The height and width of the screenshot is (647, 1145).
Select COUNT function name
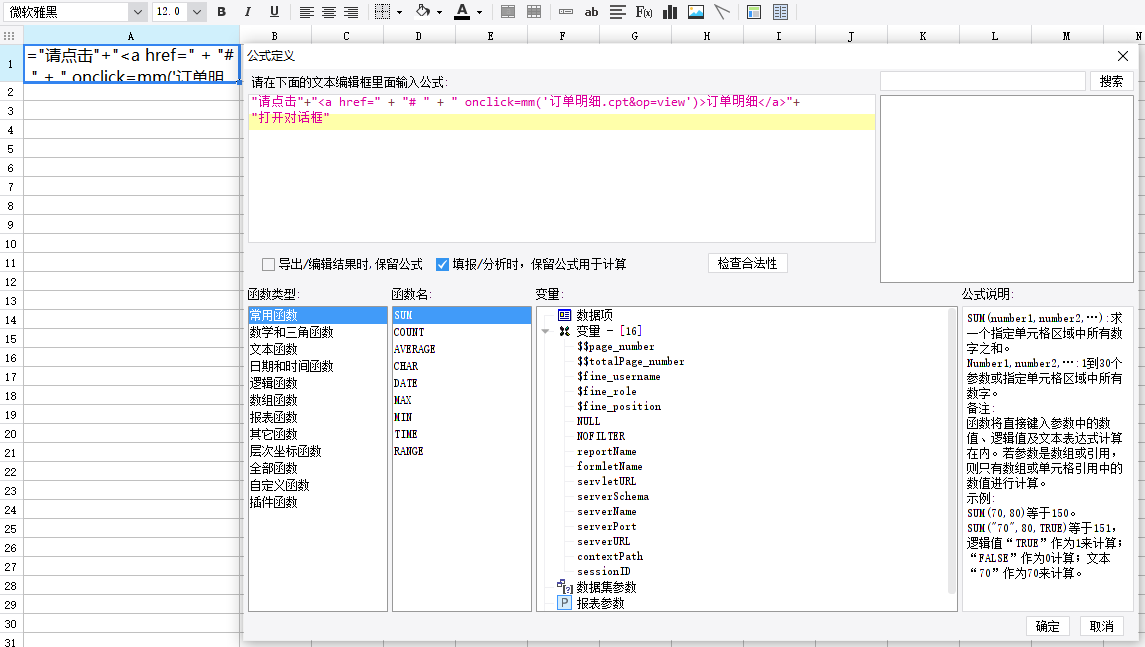tap(462, 332)
